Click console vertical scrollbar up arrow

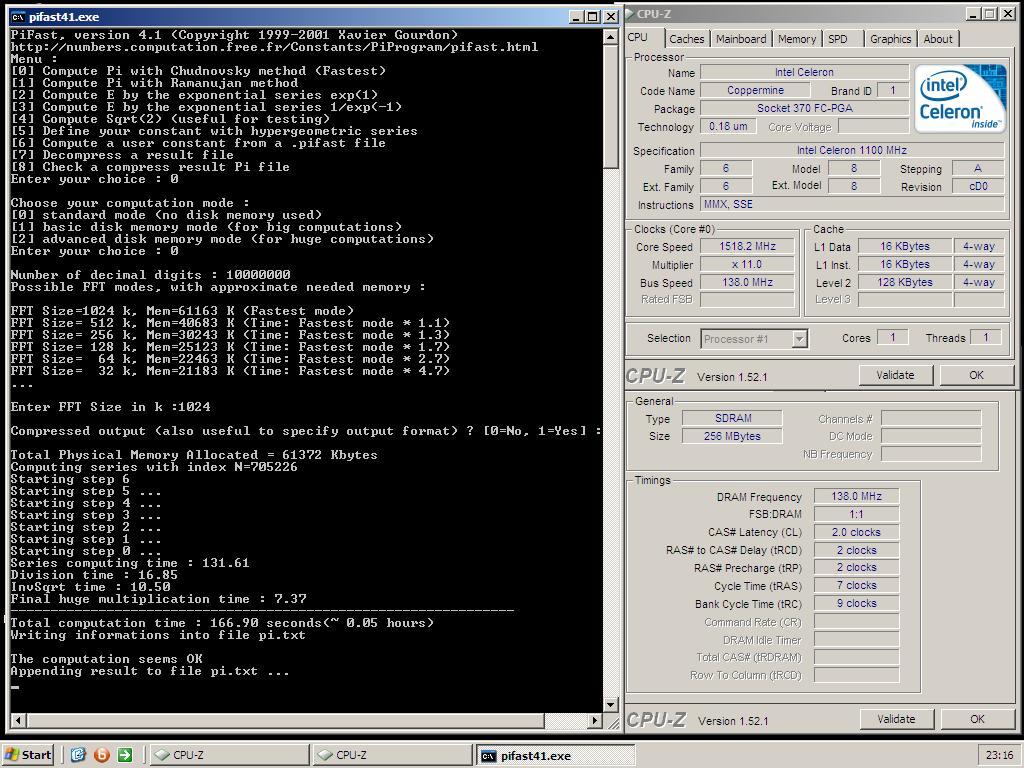pos(611,37)
